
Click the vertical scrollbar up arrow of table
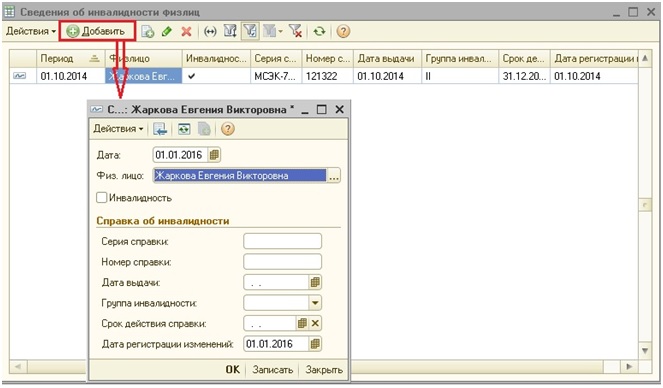(645, 58)
